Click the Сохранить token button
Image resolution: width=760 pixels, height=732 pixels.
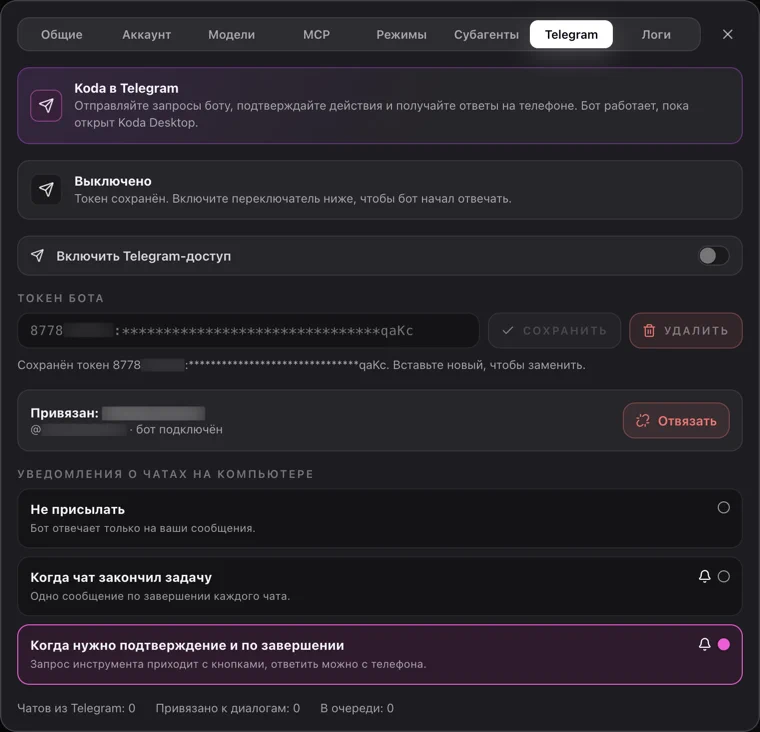(554, 331)
